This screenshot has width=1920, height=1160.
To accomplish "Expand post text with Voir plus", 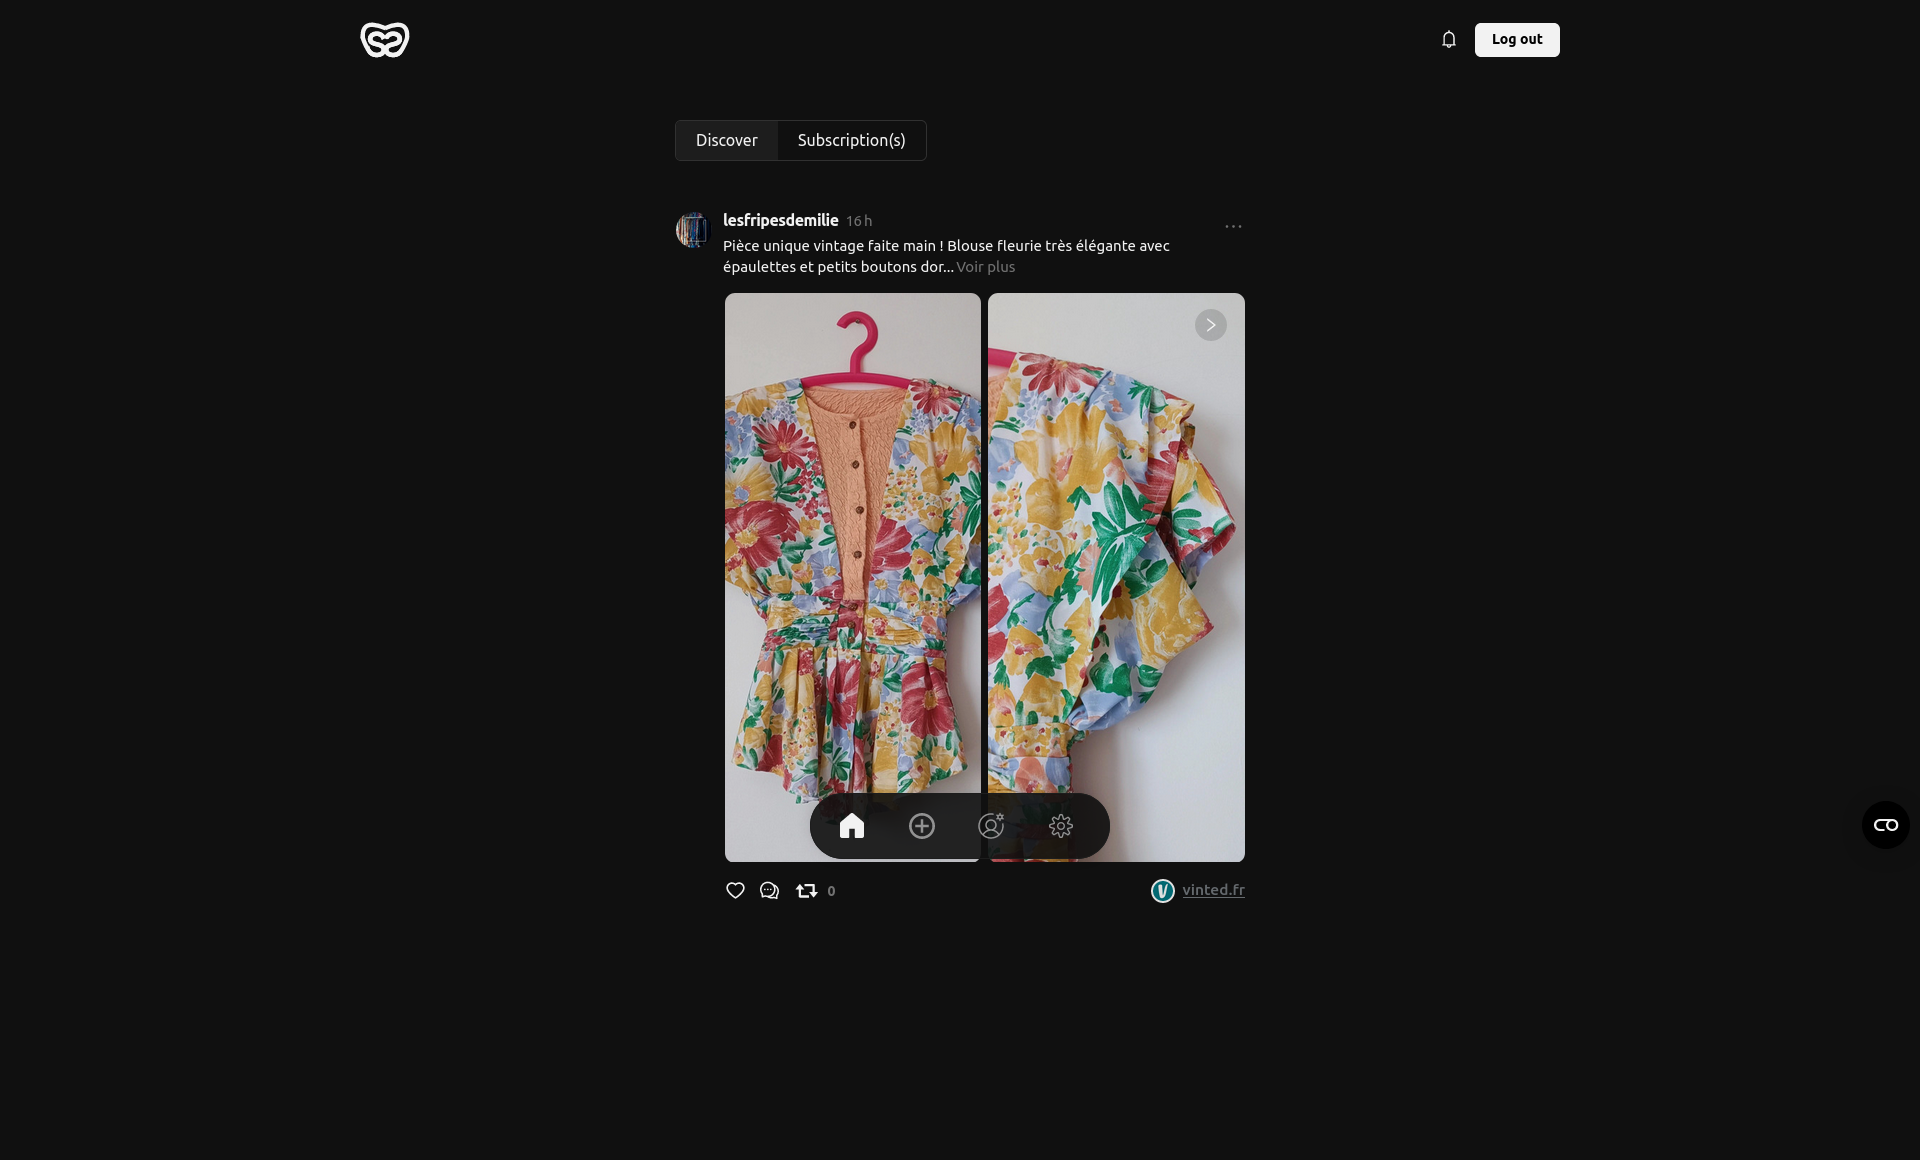I will (985, 267).
